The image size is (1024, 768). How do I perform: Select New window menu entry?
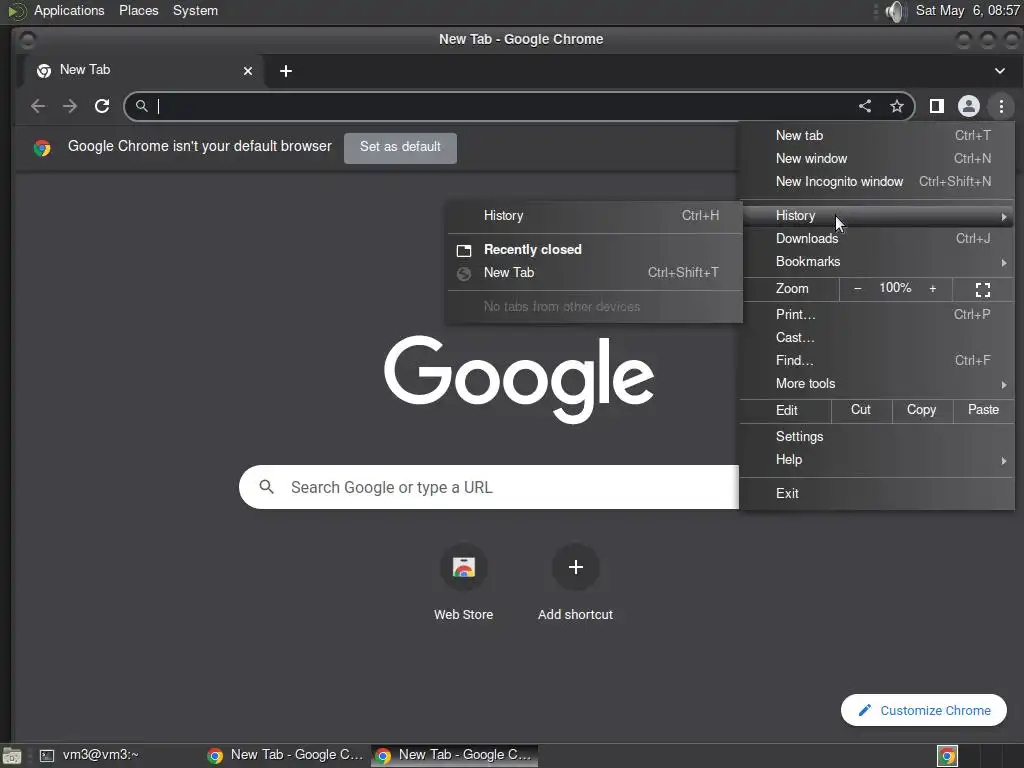point(877,158)
